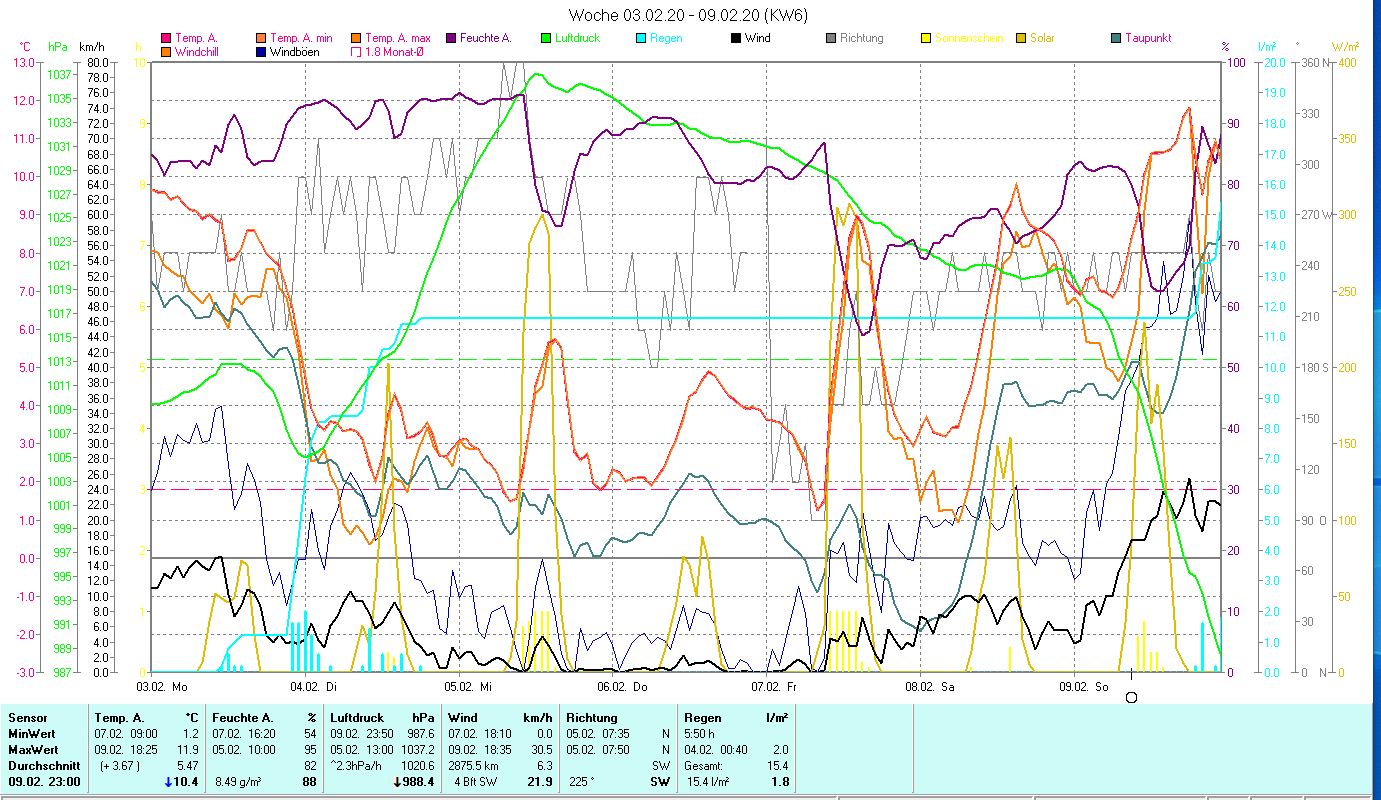Click the 'Durchschnitt' row label
Viewport: 1381px width, 800px height.
[42, 766]
